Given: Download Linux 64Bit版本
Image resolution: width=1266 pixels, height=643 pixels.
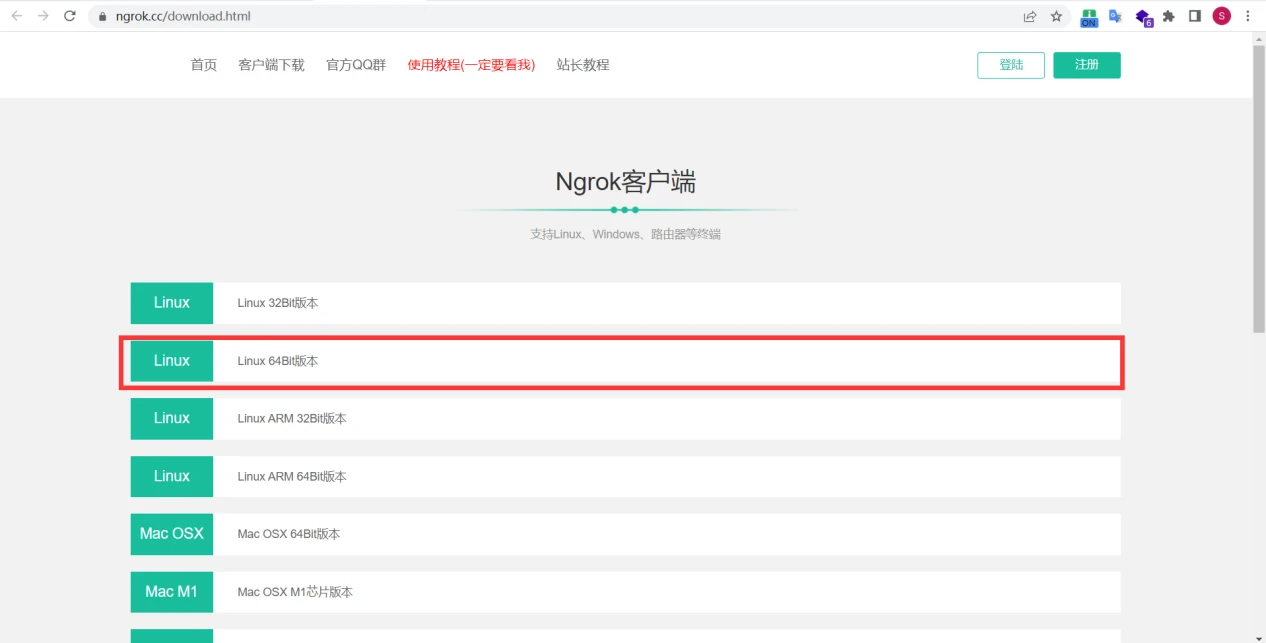Looking at the screenshot, I should [625, 361].
